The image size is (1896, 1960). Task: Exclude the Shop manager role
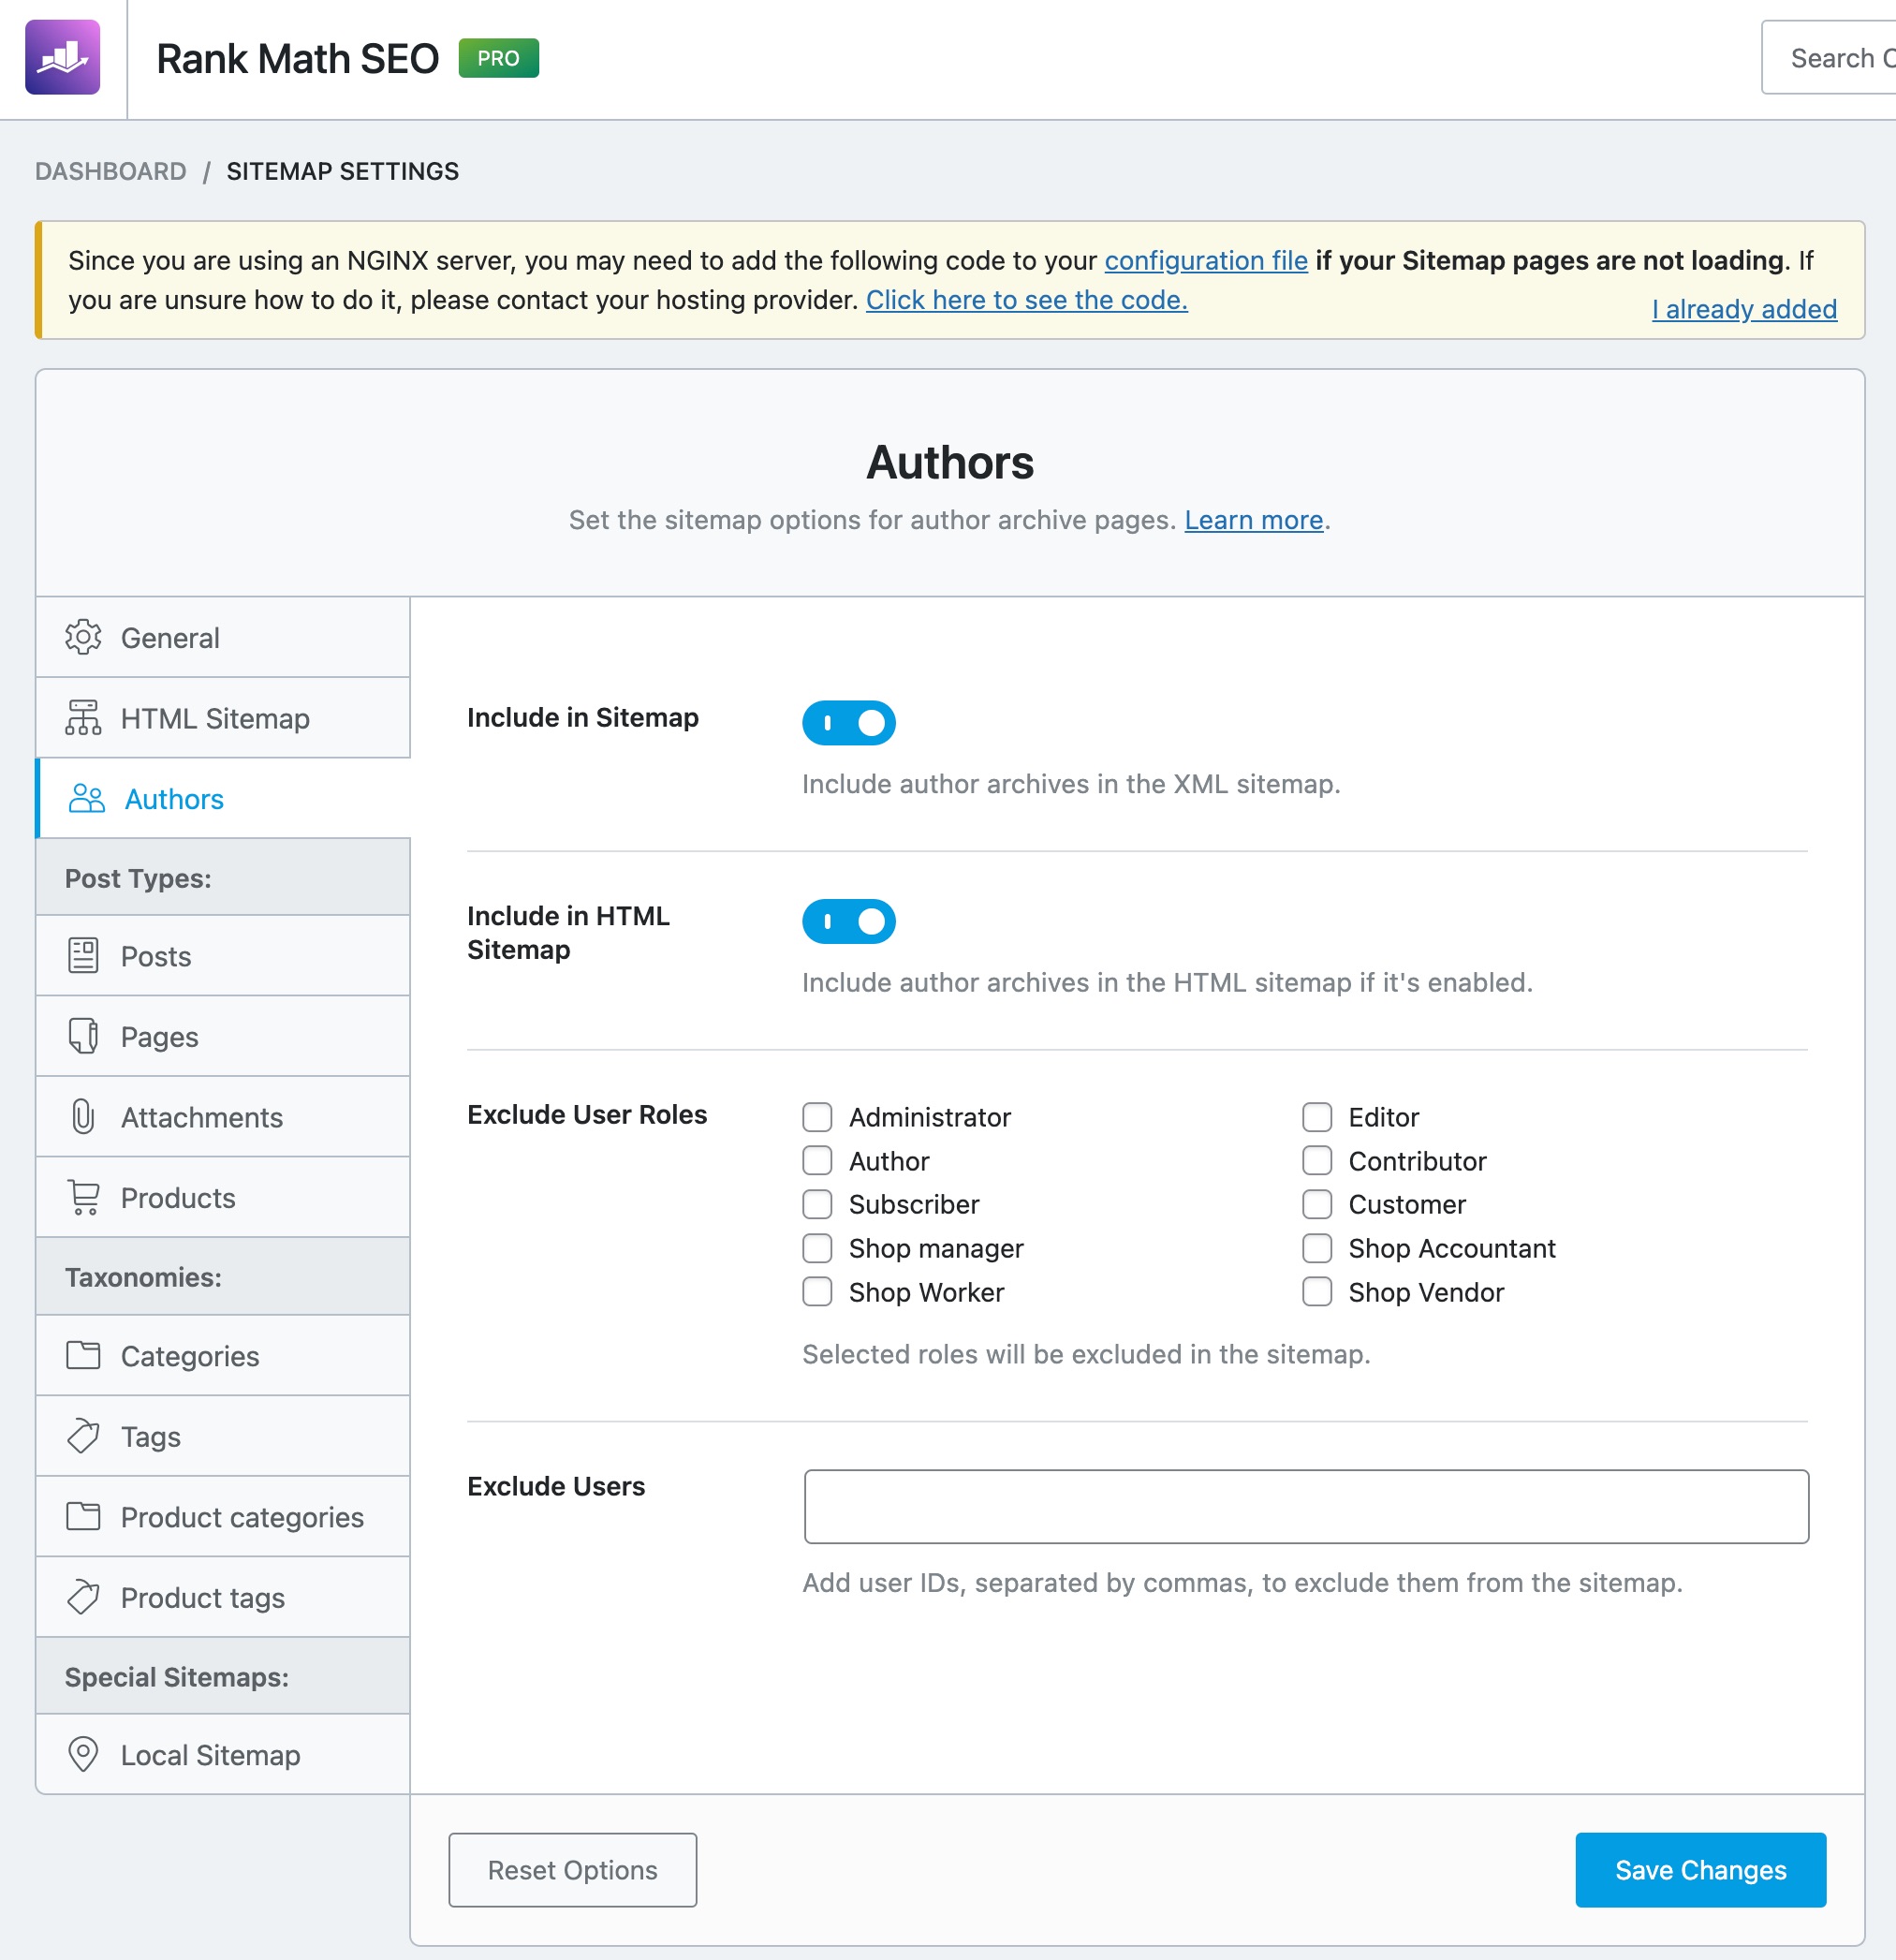click(x=817, y=1248)
